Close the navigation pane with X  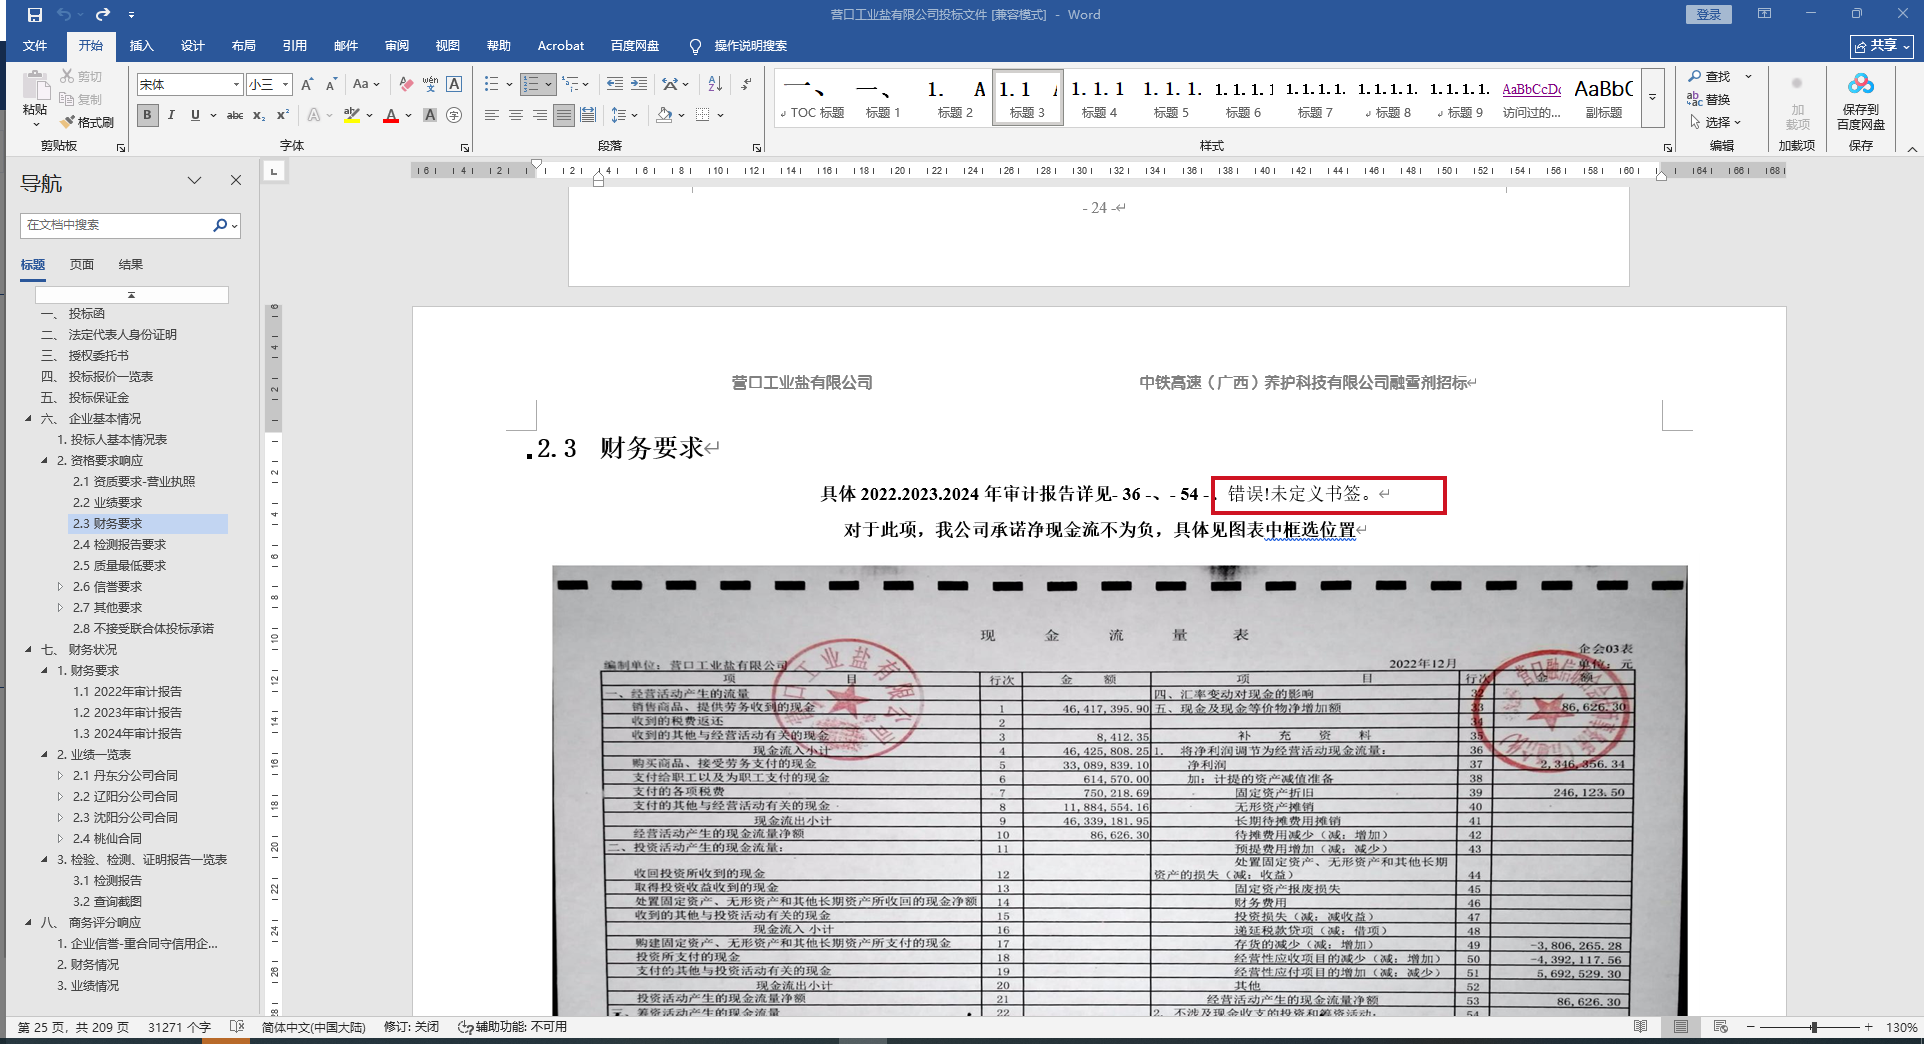pyautogui.click(x=236, y=181)
